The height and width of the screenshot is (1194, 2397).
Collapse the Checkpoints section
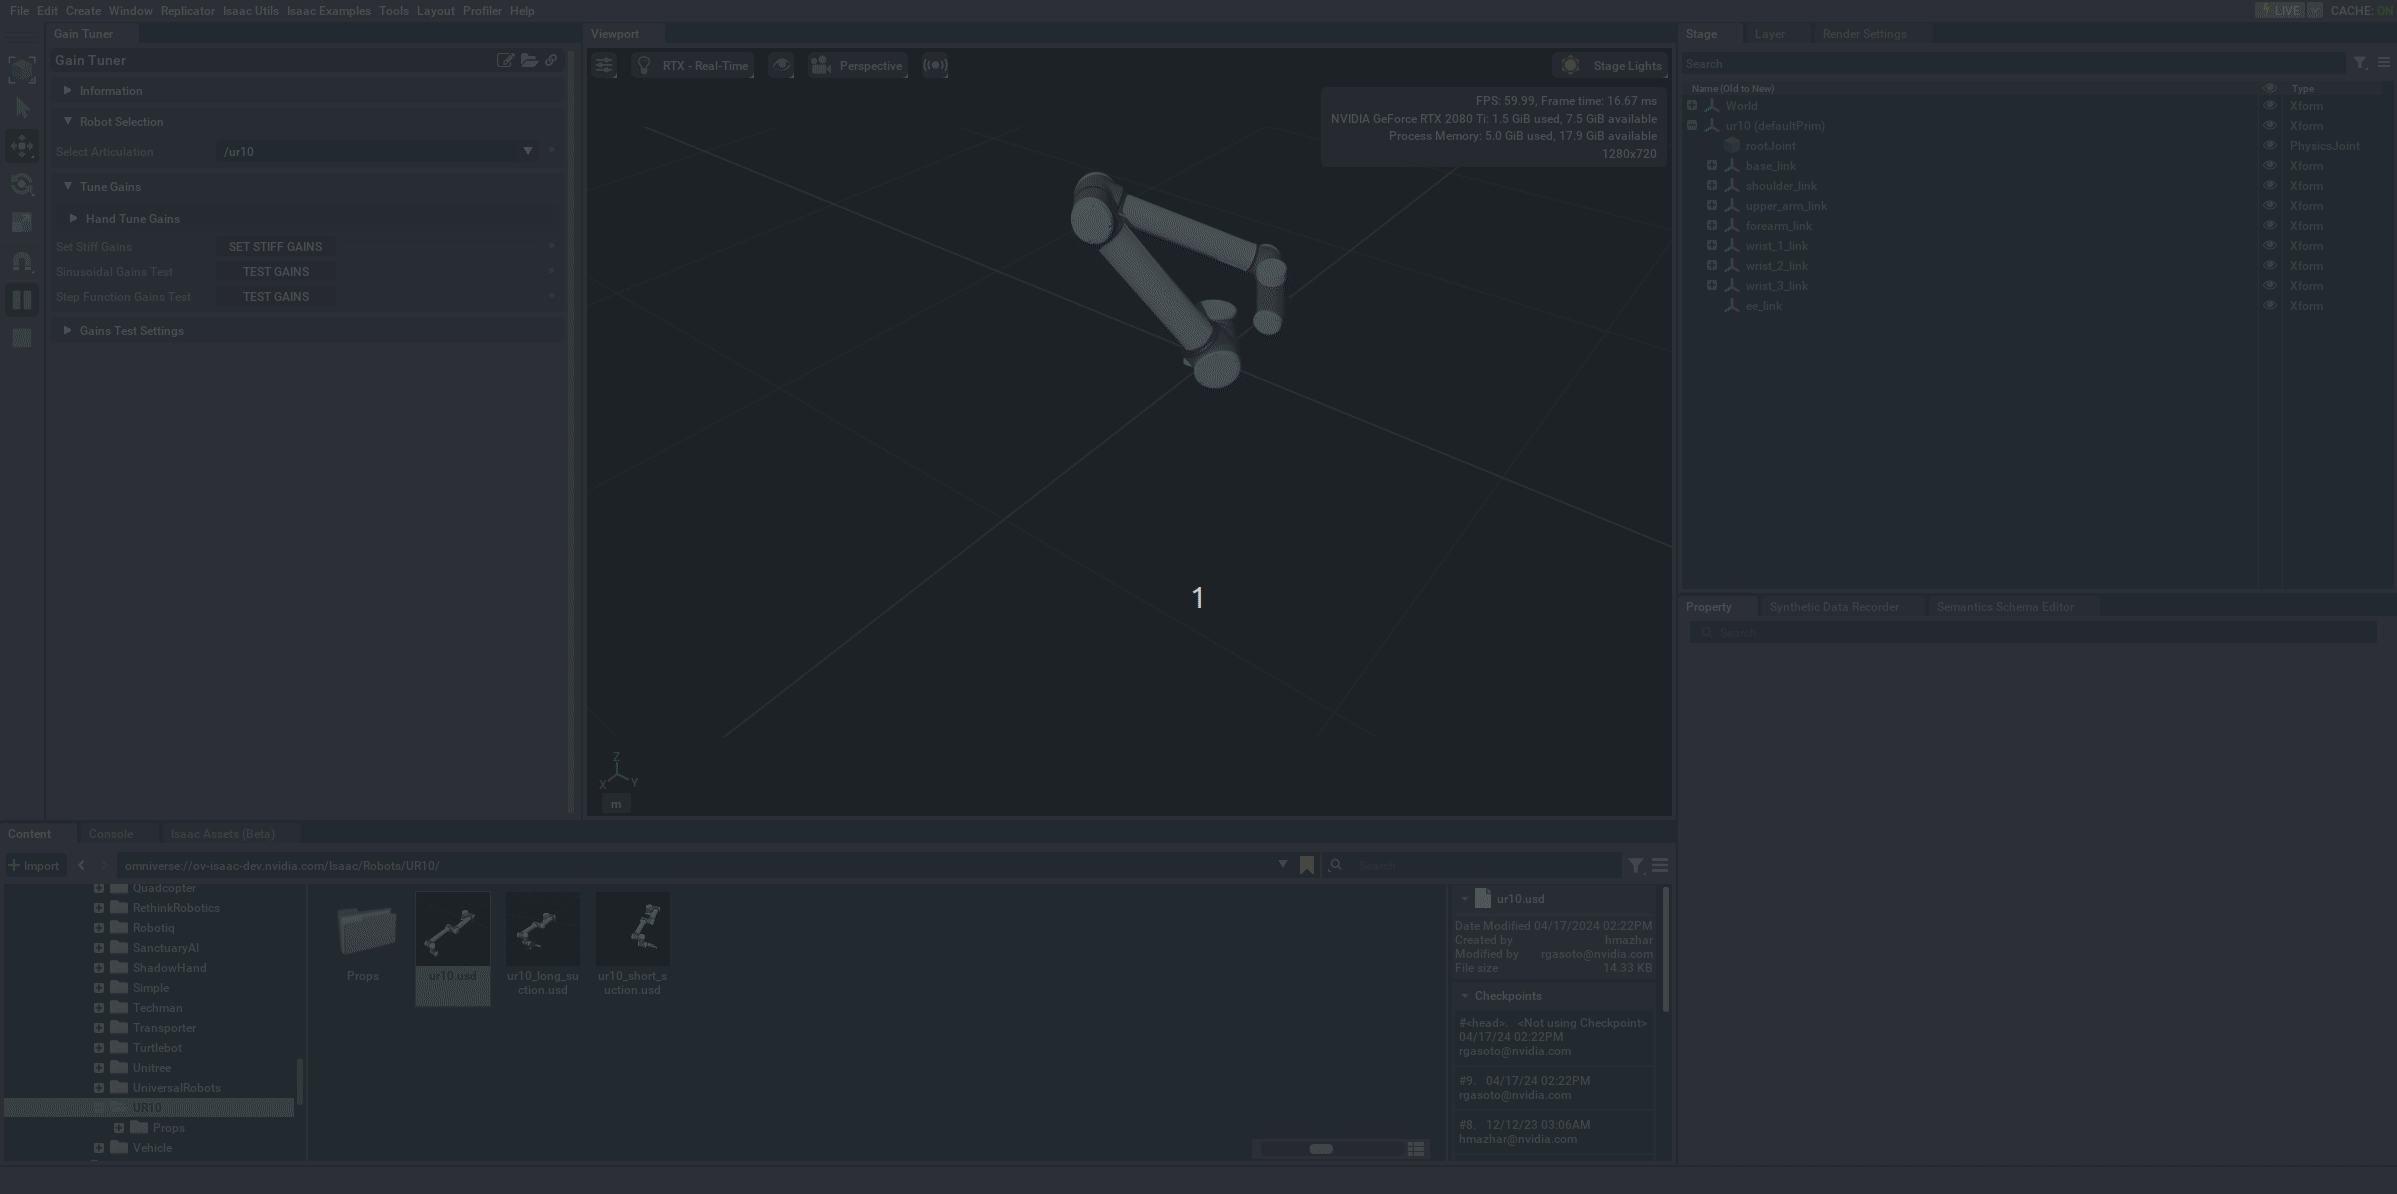pos(1465,996)
